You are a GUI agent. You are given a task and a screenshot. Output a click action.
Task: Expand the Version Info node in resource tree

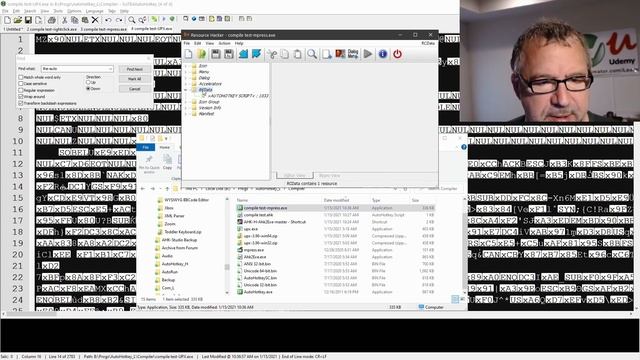[186, 108]
